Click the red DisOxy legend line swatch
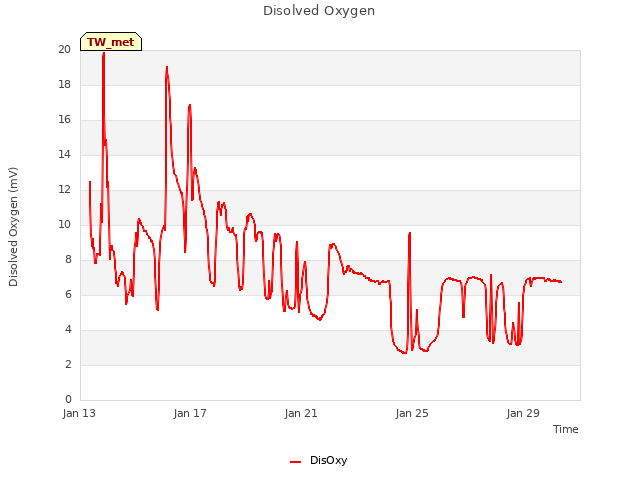Screen dimensions: 640x480 point(296,462)
